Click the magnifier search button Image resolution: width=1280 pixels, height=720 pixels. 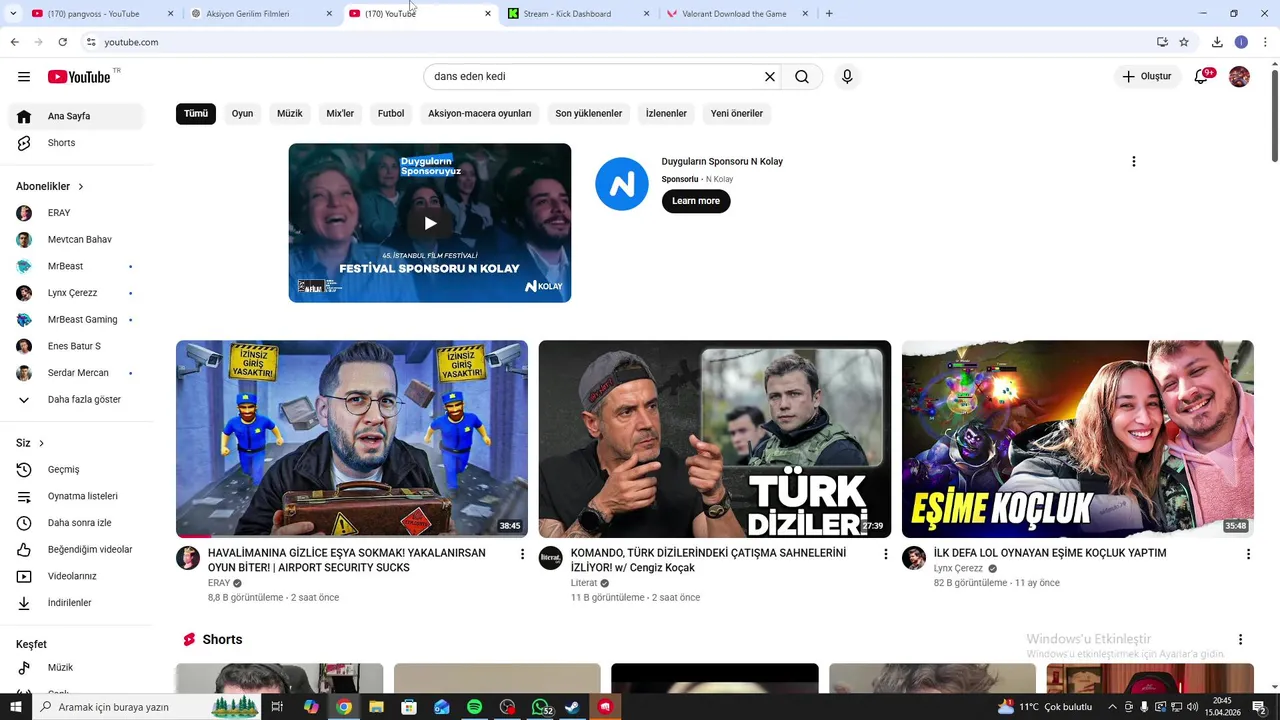click(802, 77)
